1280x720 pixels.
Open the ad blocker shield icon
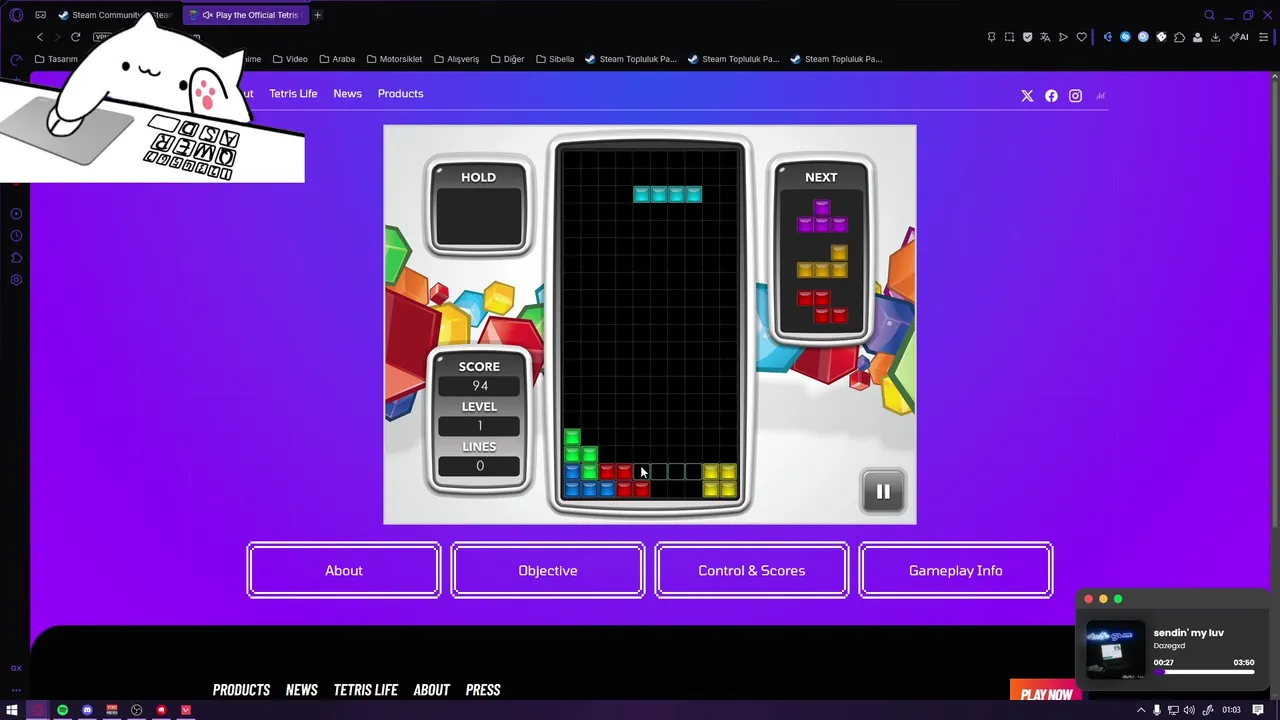coord(1027,37)
